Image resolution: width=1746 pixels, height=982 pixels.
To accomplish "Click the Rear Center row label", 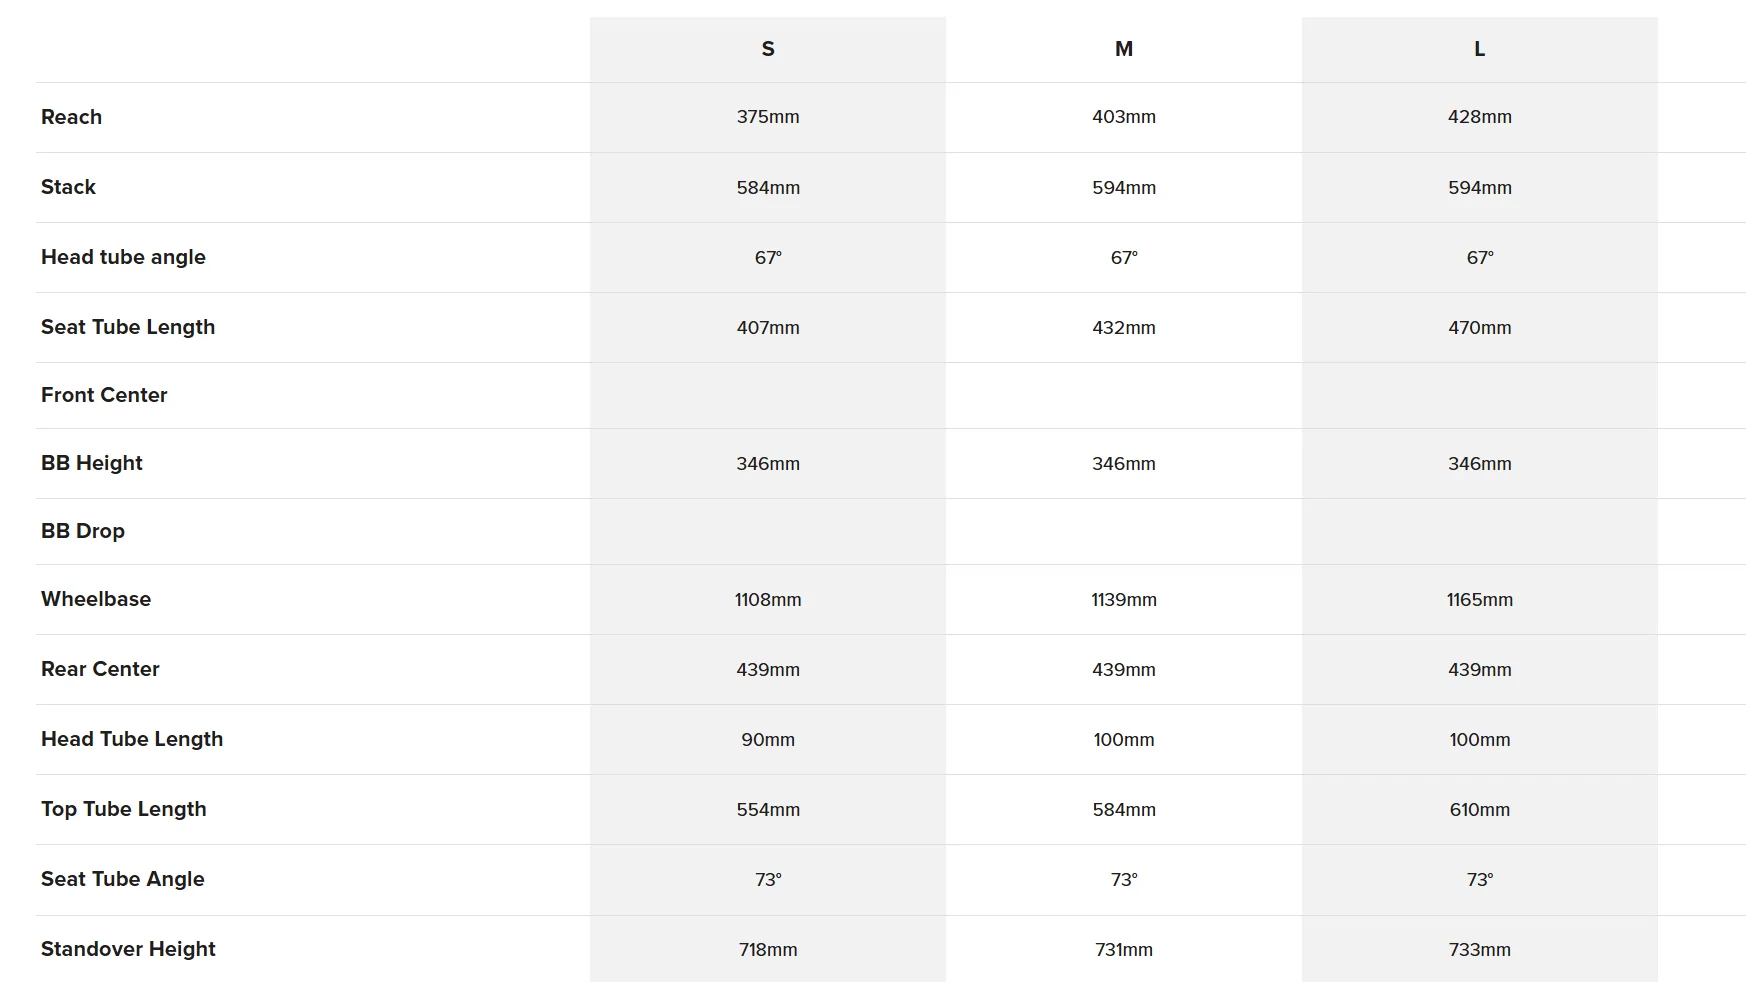I will 100,669.
